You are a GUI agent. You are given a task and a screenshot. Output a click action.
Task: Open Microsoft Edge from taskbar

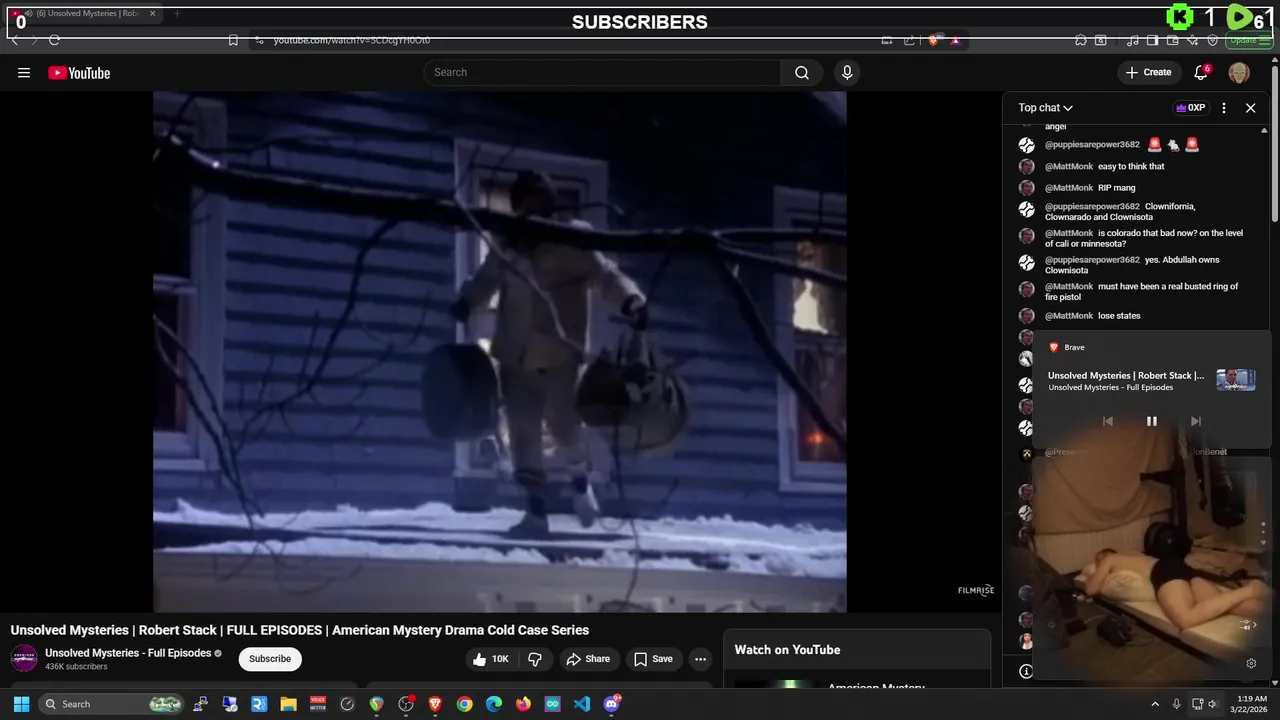click(x=494, y=704)
